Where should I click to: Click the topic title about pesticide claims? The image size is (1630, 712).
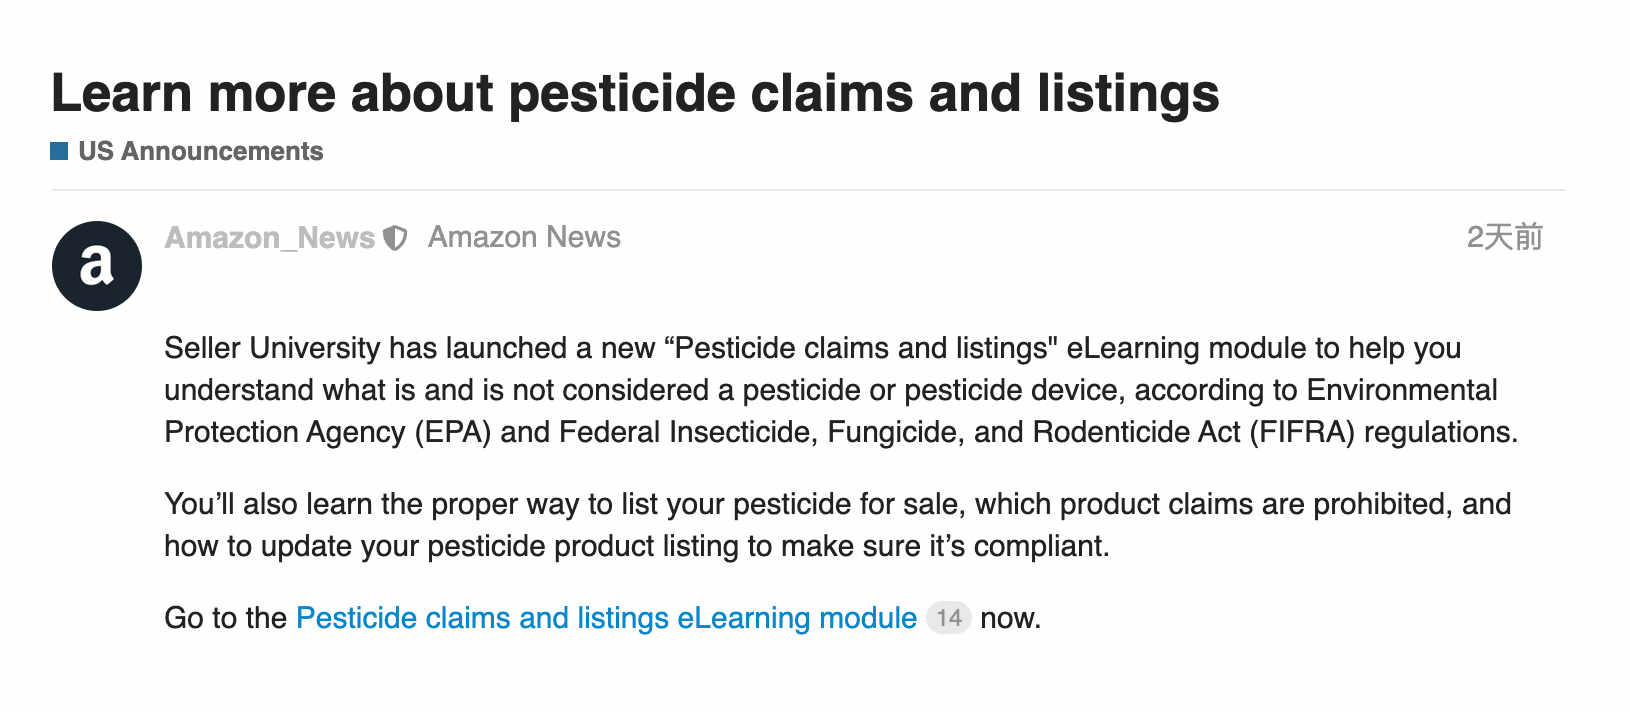pos(635,93)
